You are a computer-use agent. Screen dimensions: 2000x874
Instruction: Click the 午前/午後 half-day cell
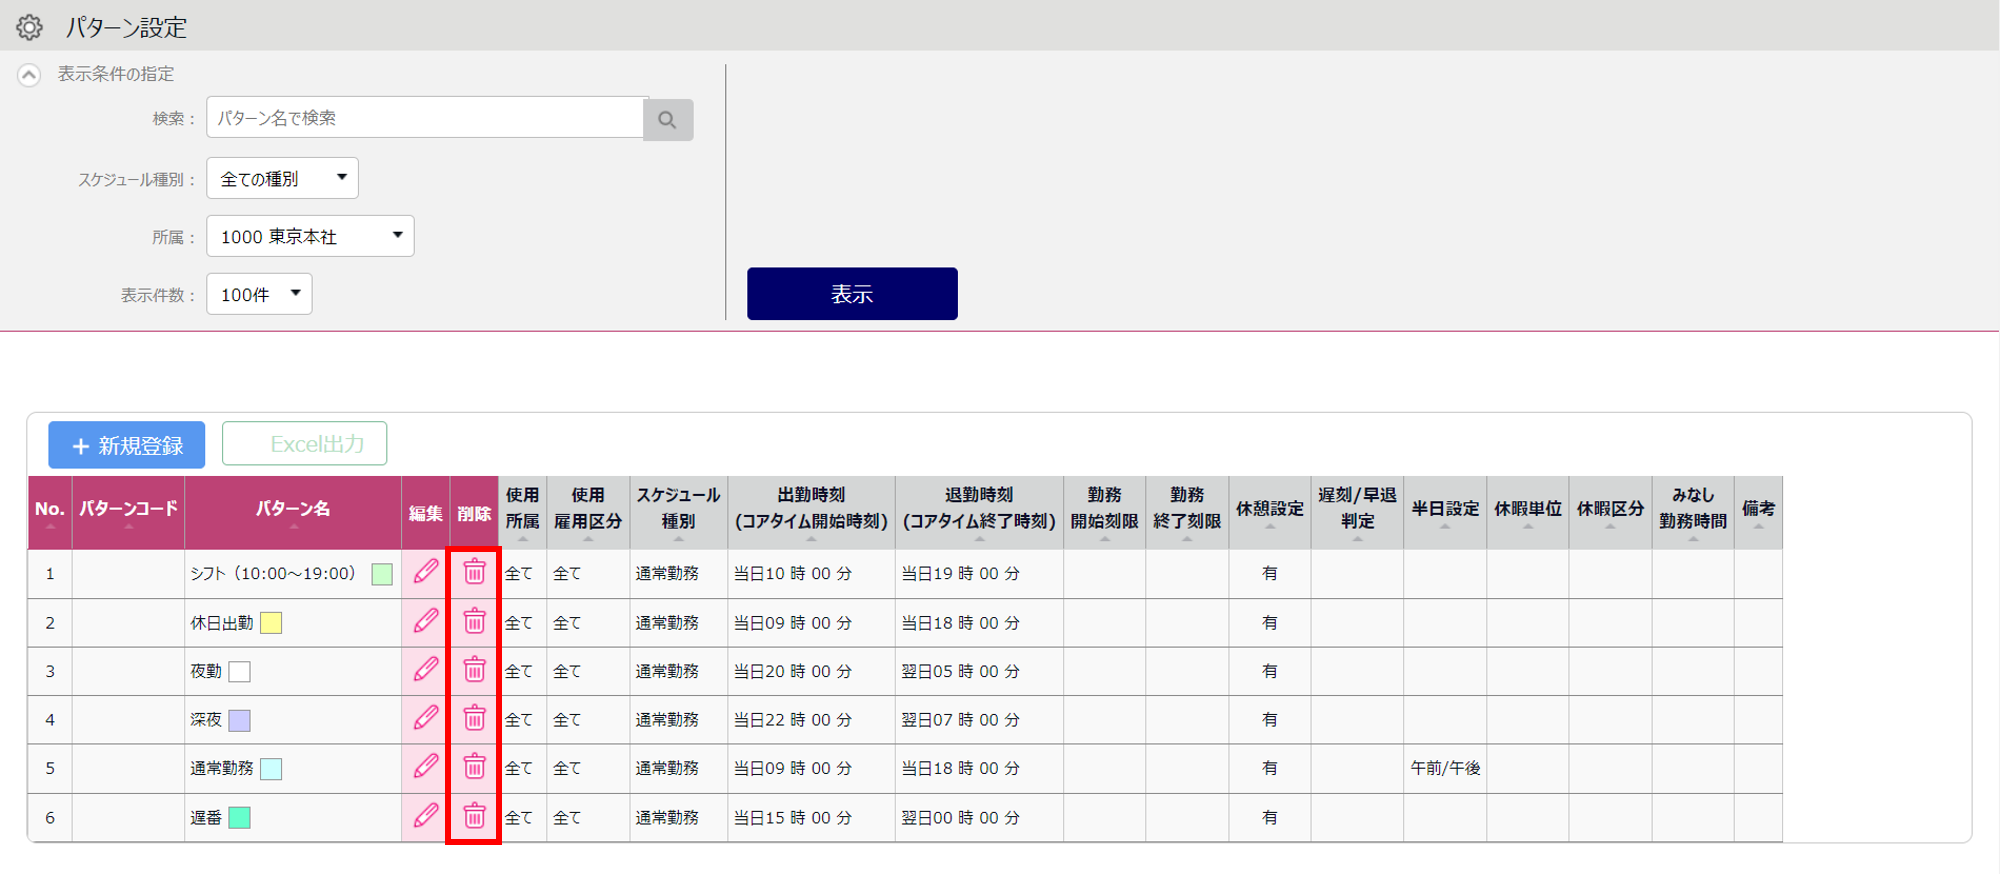coord(1445,768)
